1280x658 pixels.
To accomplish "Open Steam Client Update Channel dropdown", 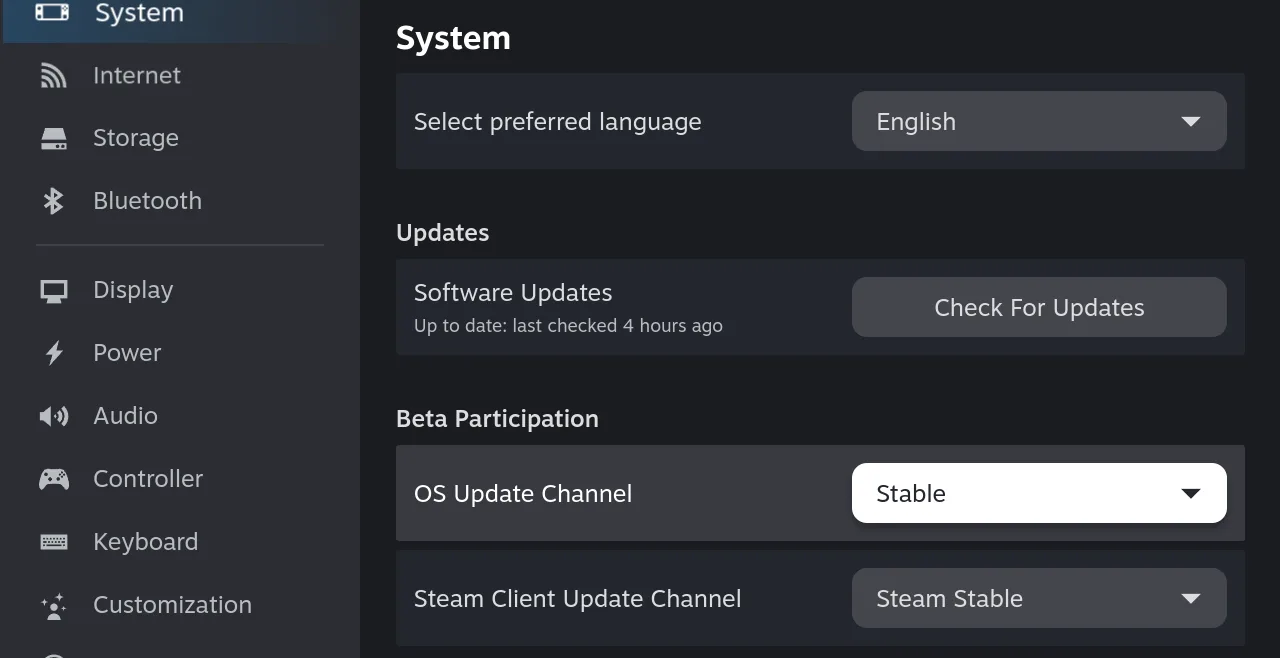I will (x=1039, y=598).
